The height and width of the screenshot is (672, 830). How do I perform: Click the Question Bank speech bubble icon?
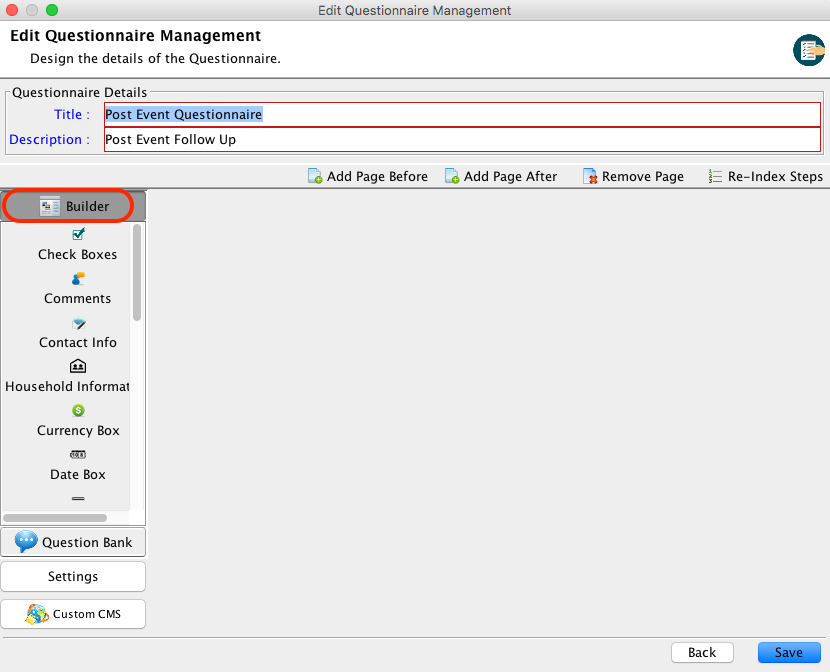(x=26, y=542)
